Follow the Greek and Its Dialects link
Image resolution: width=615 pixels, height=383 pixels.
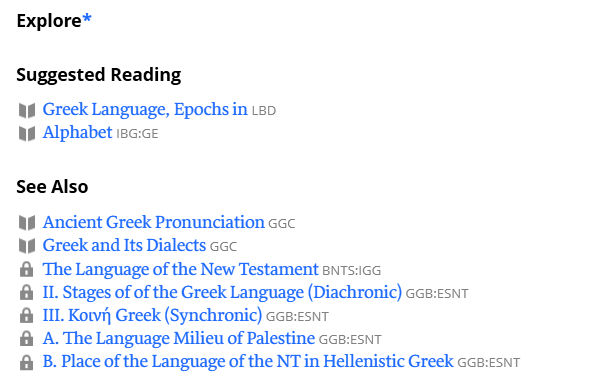[x=124, y=246]
